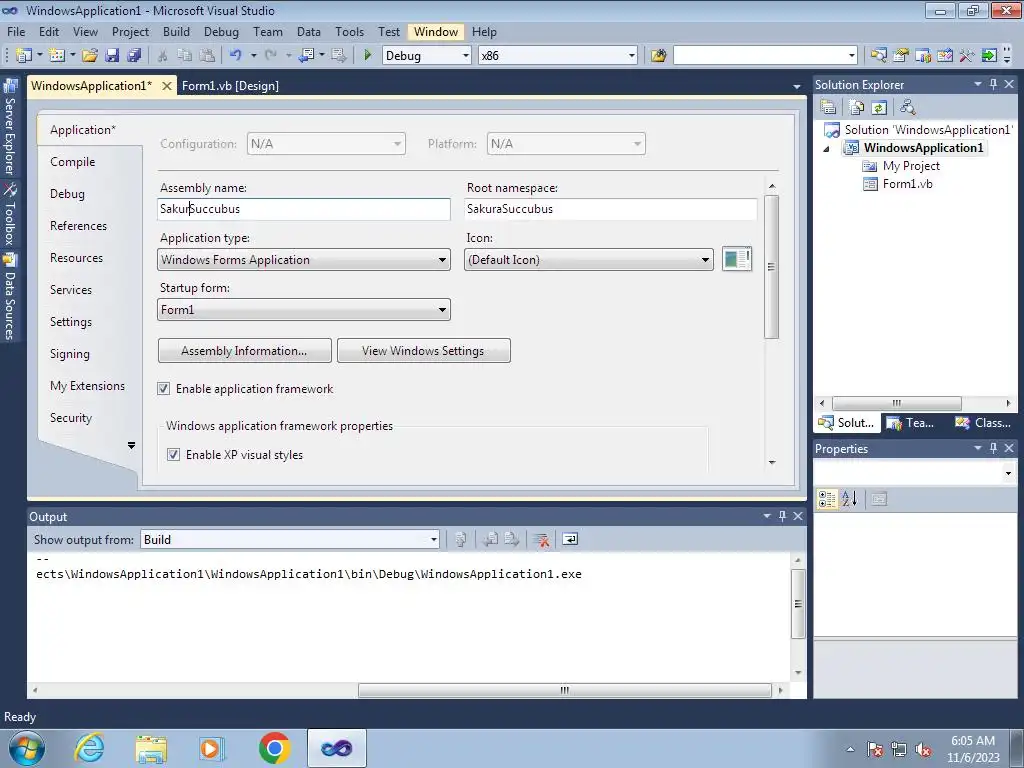Open the Server Explorer side tab

point(10,127)
